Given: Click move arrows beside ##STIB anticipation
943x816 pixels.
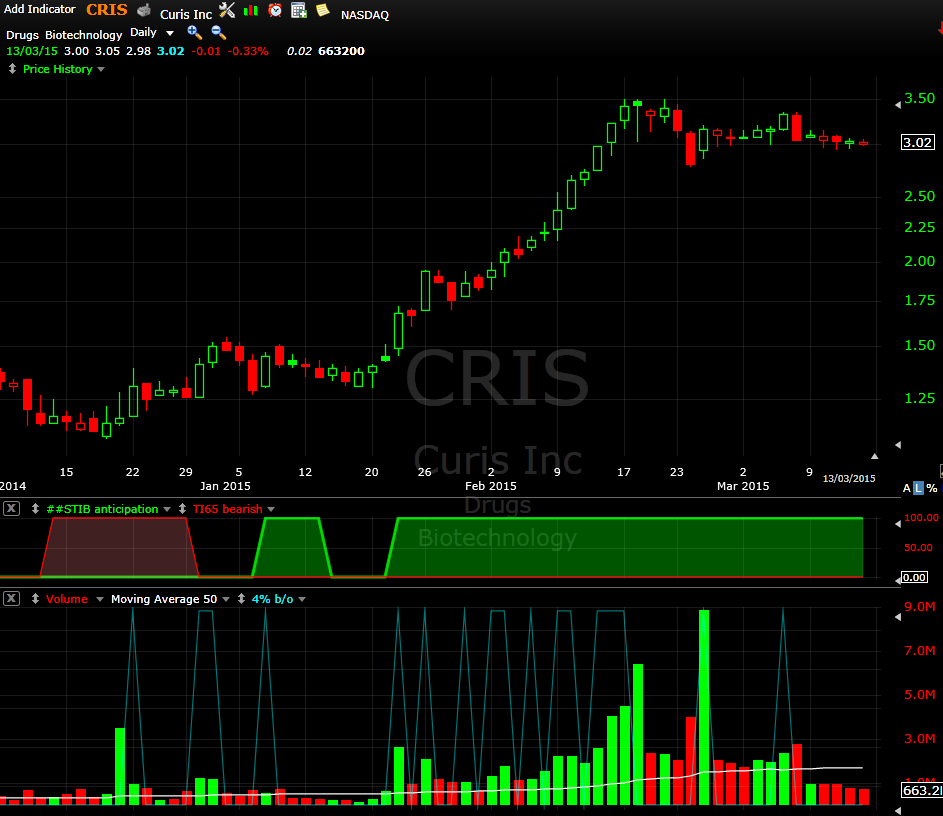Looking at the screenshot, I should coord(35,509).
